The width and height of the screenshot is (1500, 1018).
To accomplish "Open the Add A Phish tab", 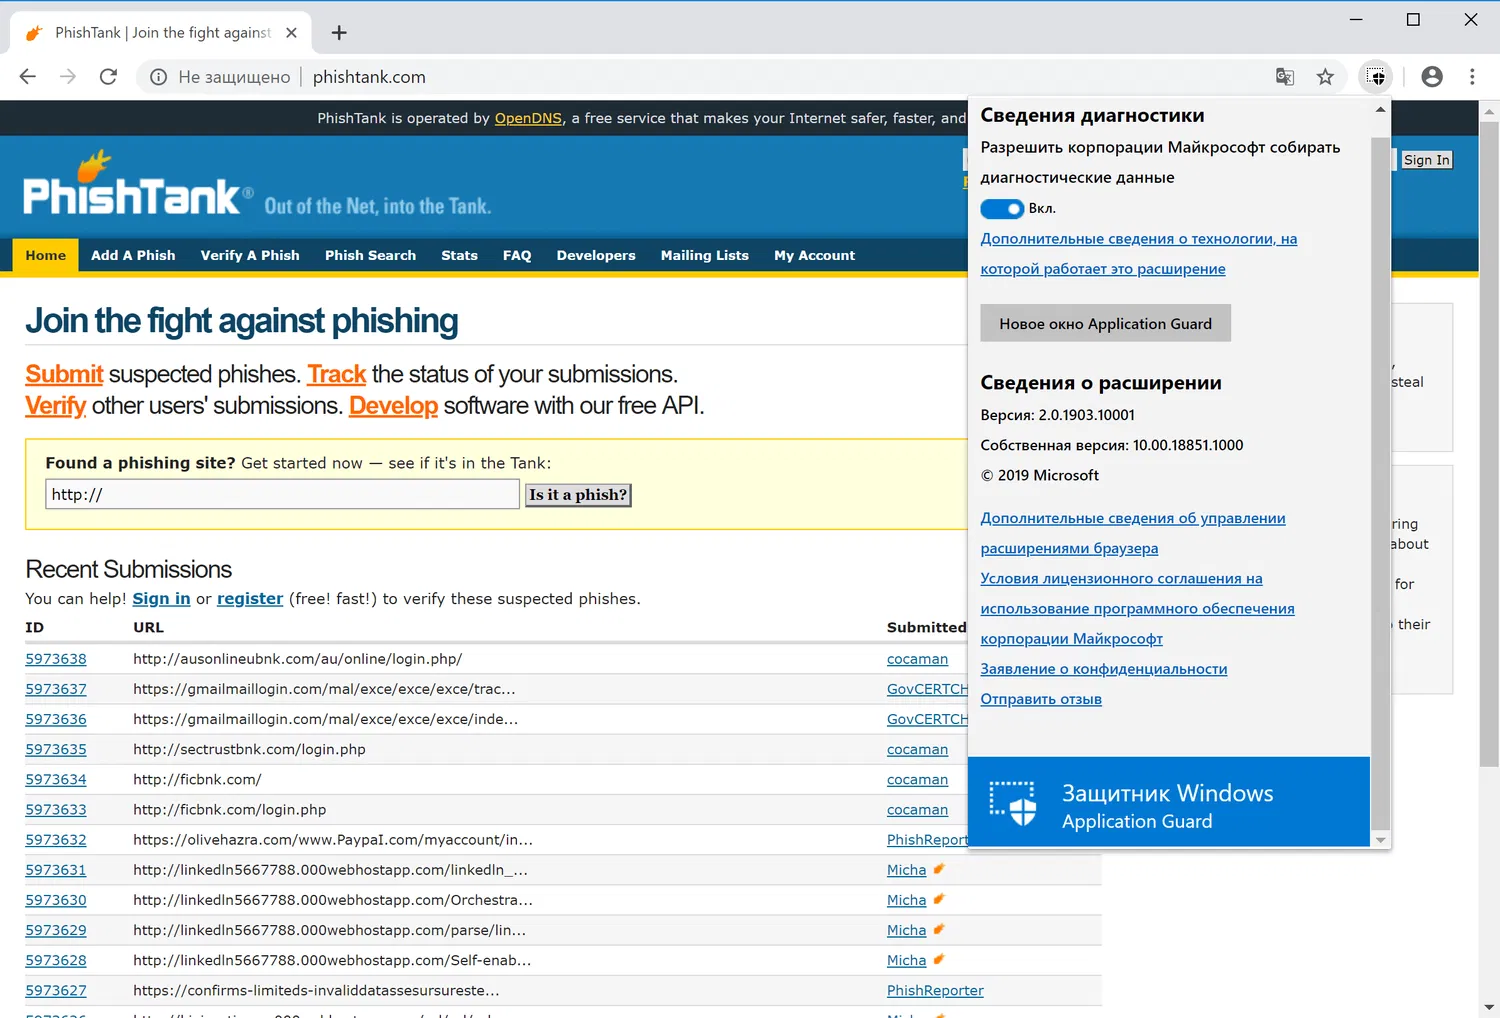I will (x=133, y=256).
